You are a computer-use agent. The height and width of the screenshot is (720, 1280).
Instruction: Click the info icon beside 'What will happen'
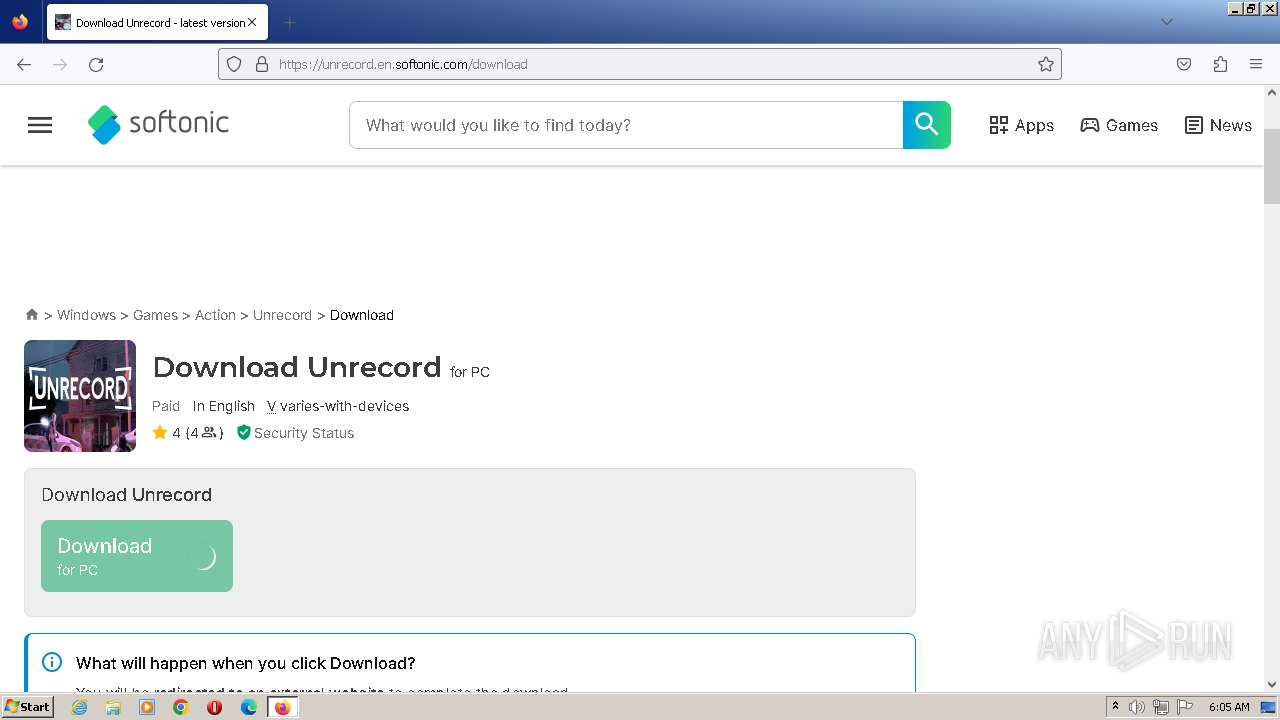[x=52, y=662]
